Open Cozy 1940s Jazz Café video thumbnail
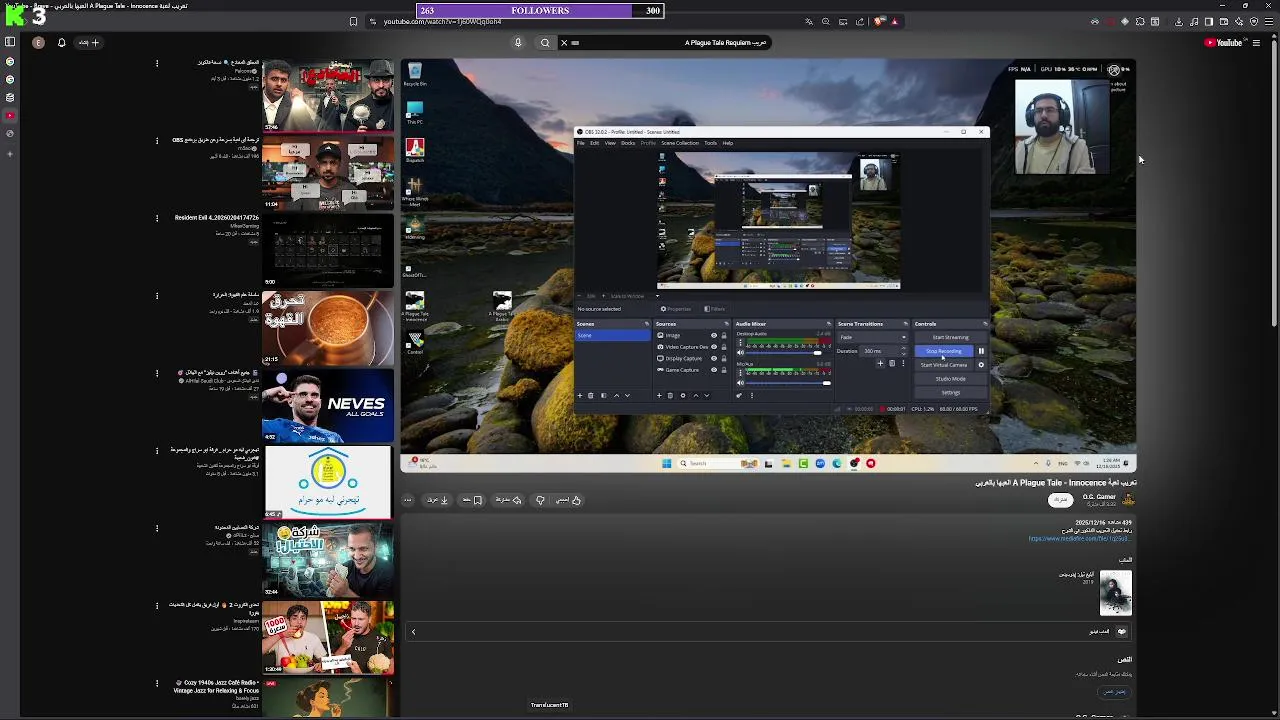Image resolution: width=1280 pixels, height=720 pixels. click(x=328, y=697)
